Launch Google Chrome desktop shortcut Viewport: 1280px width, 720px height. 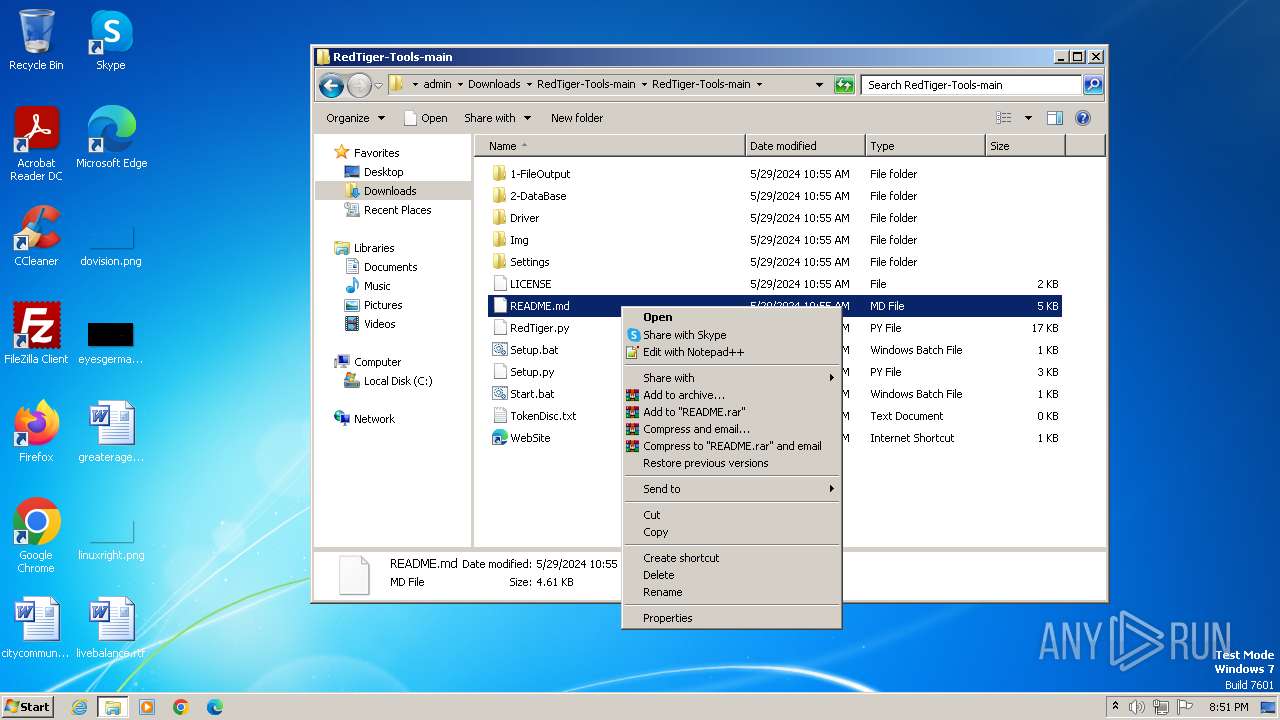[x=36, y=536]
